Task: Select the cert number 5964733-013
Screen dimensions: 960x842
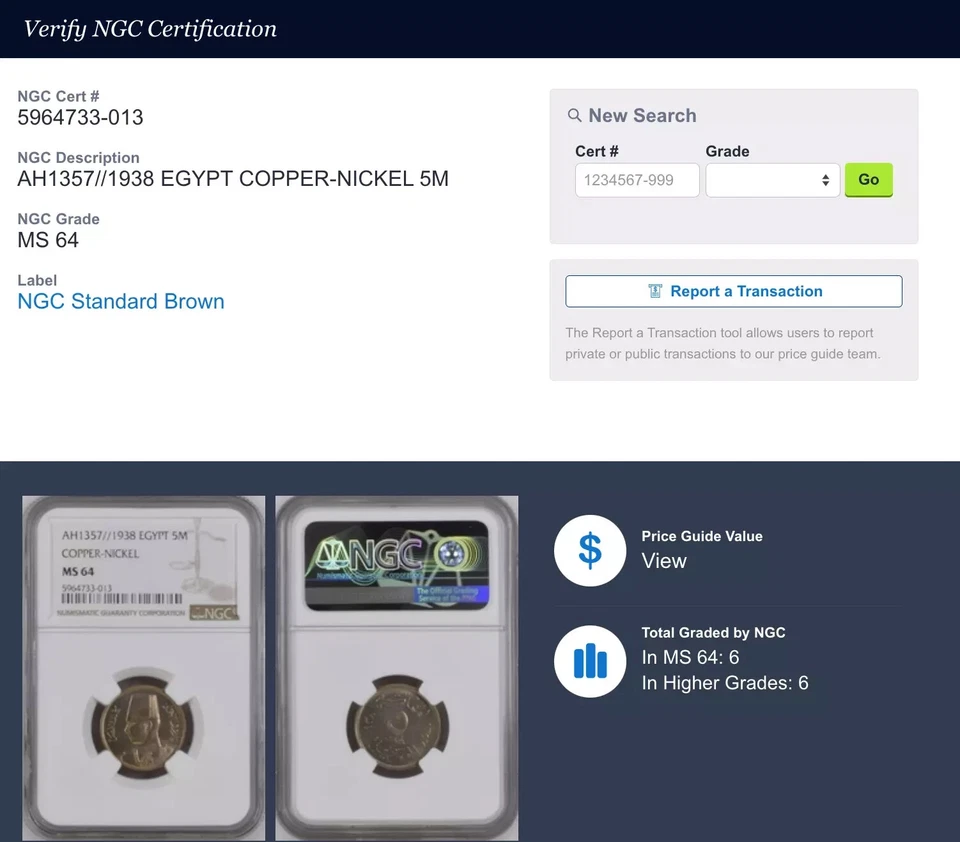Action: tap(80, 117)
